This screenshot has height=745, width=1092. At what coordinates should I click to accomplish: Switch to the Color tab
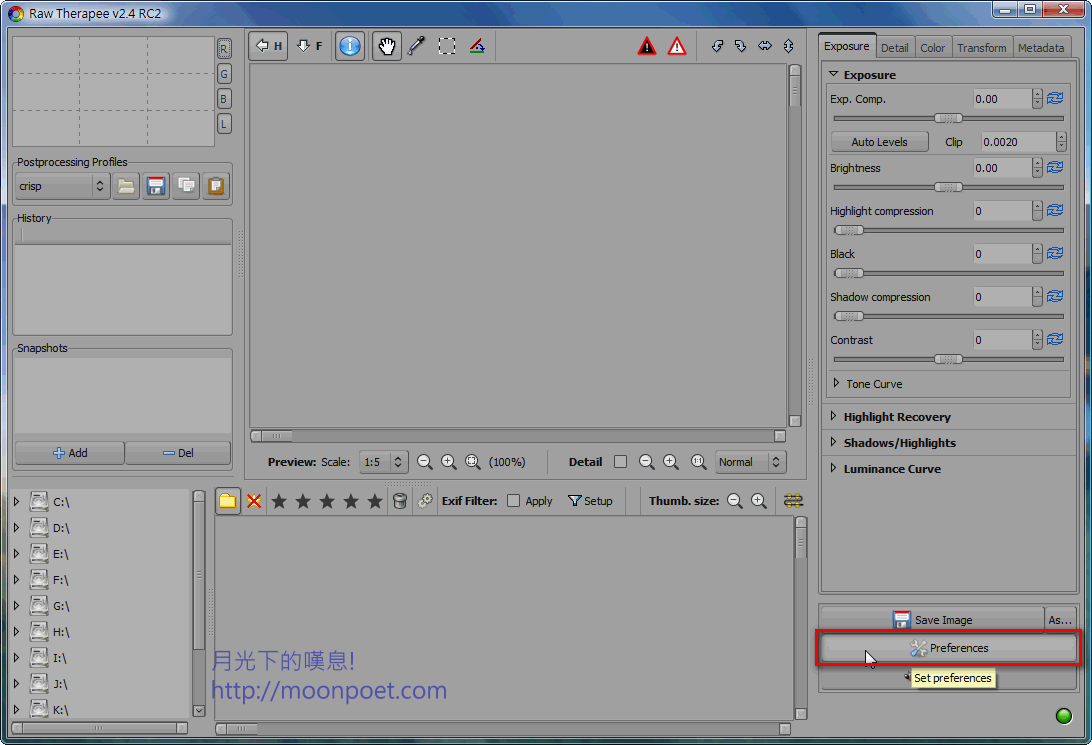932,47
